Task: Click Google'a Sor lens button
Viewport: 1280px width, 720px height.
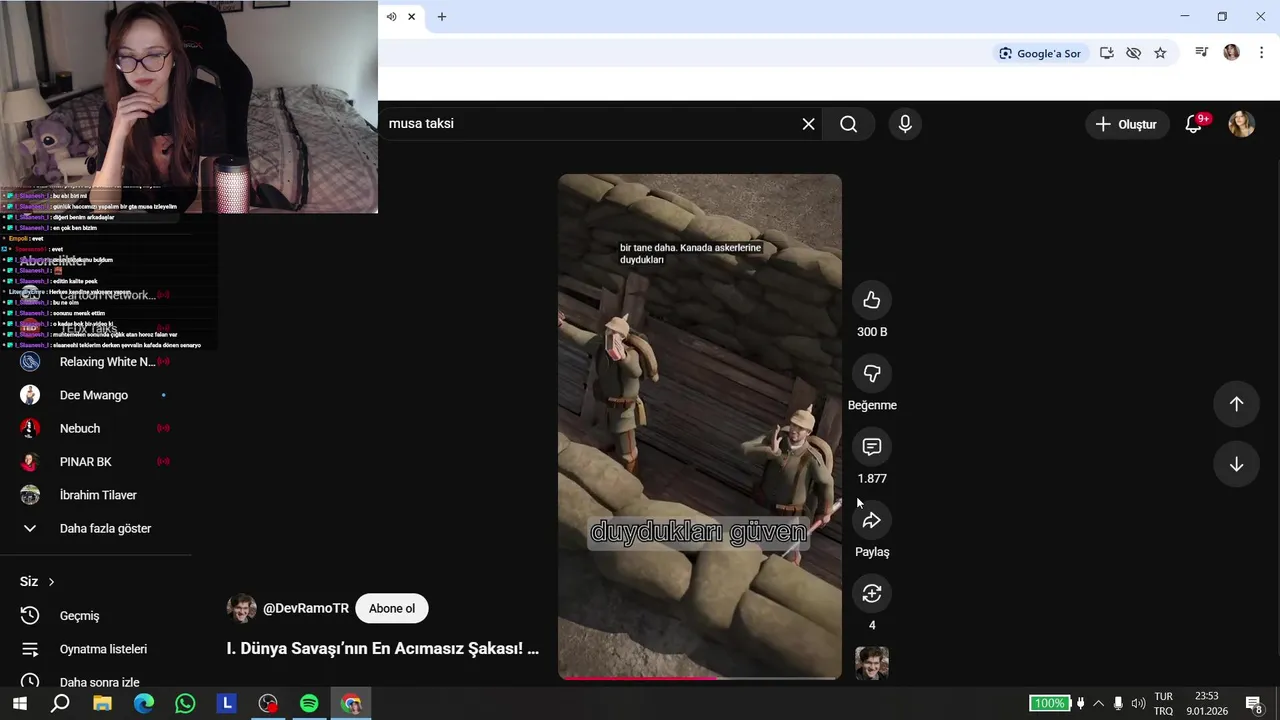Action: coord(1040,53)
